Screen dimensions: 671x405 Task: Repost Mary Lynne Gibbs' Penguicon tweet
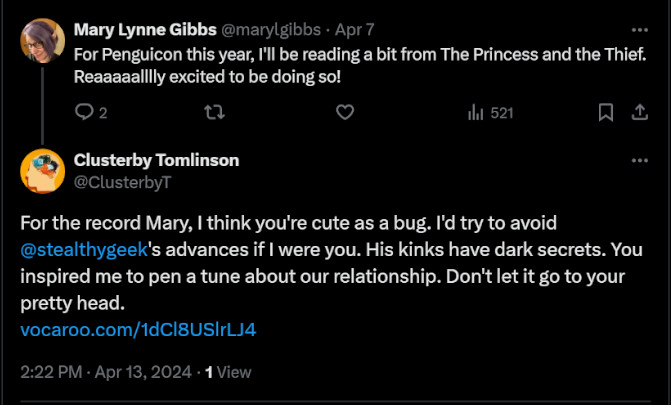coord(214,113)
